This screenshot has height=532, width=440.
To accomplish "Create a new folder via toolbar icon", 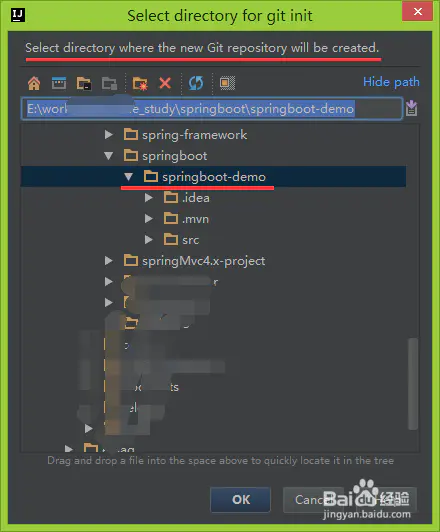I will [140, 83].
